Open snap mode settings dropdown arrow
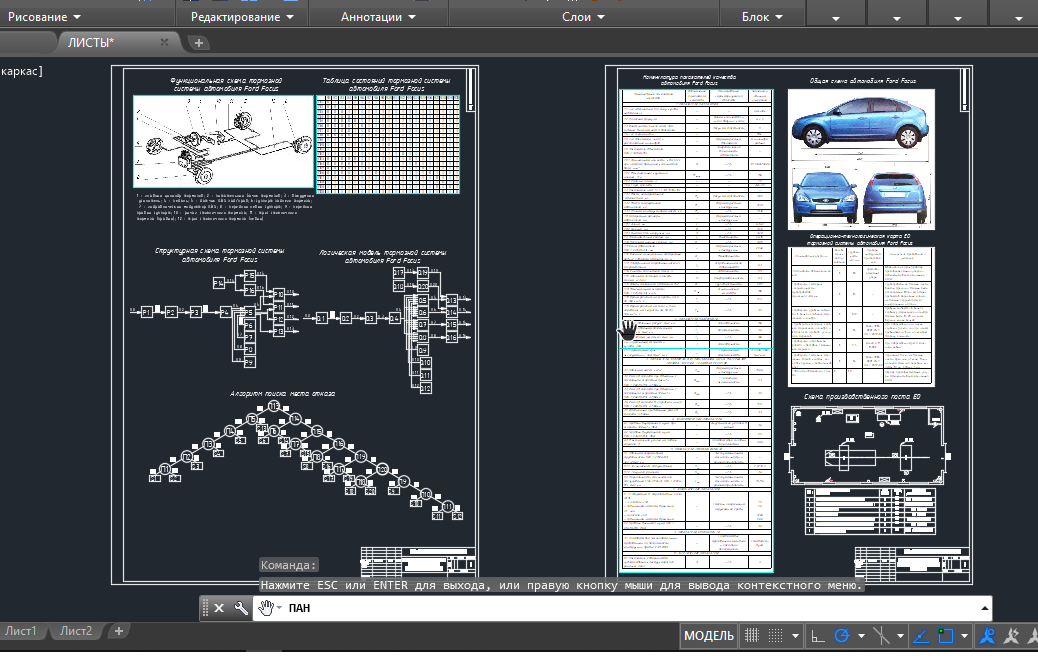The height and width of the screenshot is (656, 1038). (795, 636)
